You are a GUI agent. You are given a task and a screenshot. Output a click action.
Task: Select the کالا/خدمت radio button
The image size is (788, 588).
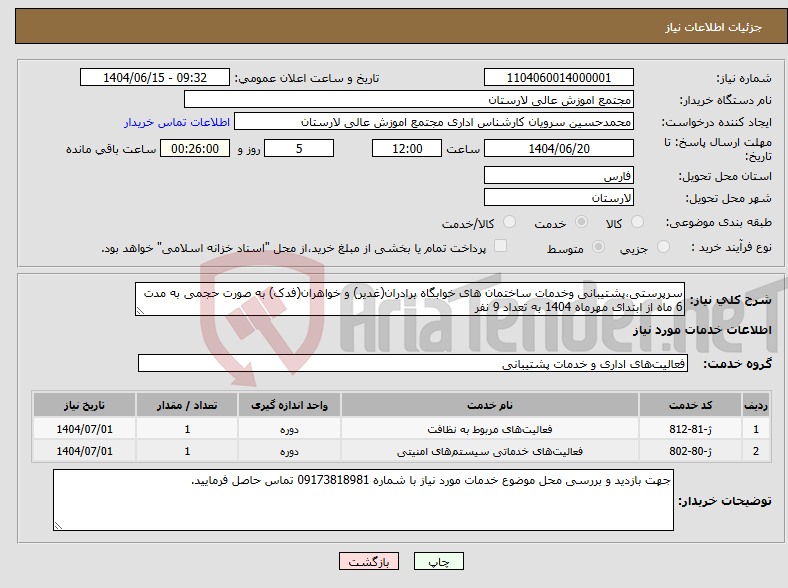click(509, 222)
